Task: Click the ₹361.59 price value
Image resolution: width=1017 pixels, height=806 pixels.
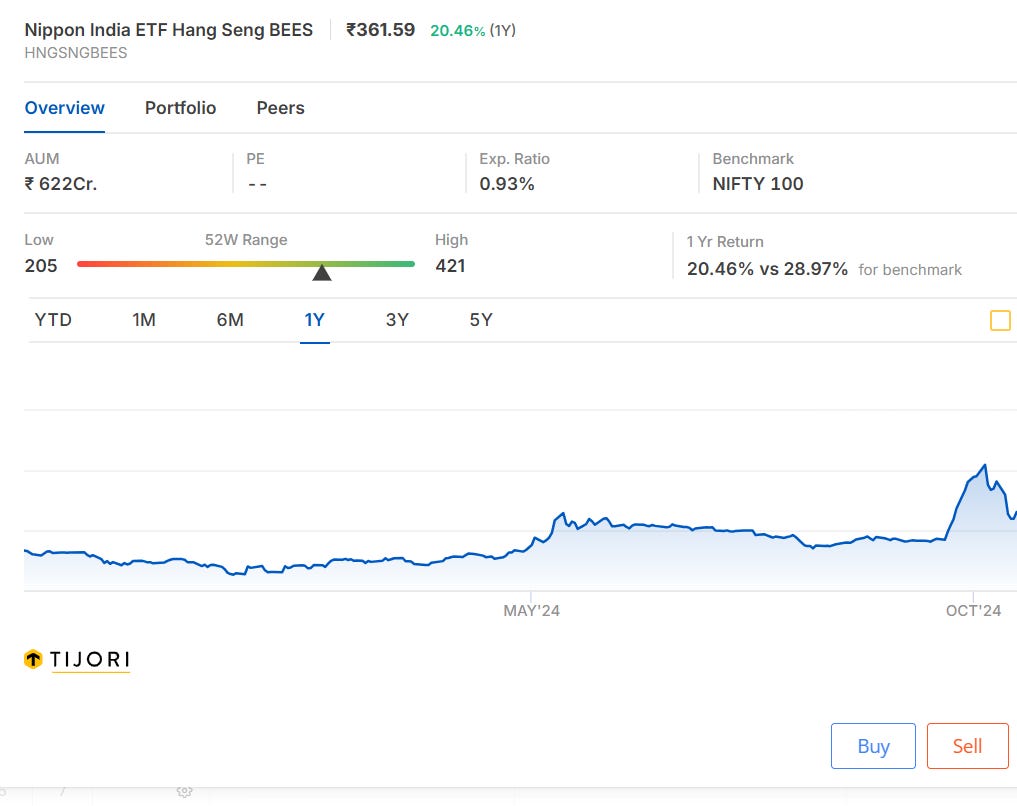Action: pos(380,30)
